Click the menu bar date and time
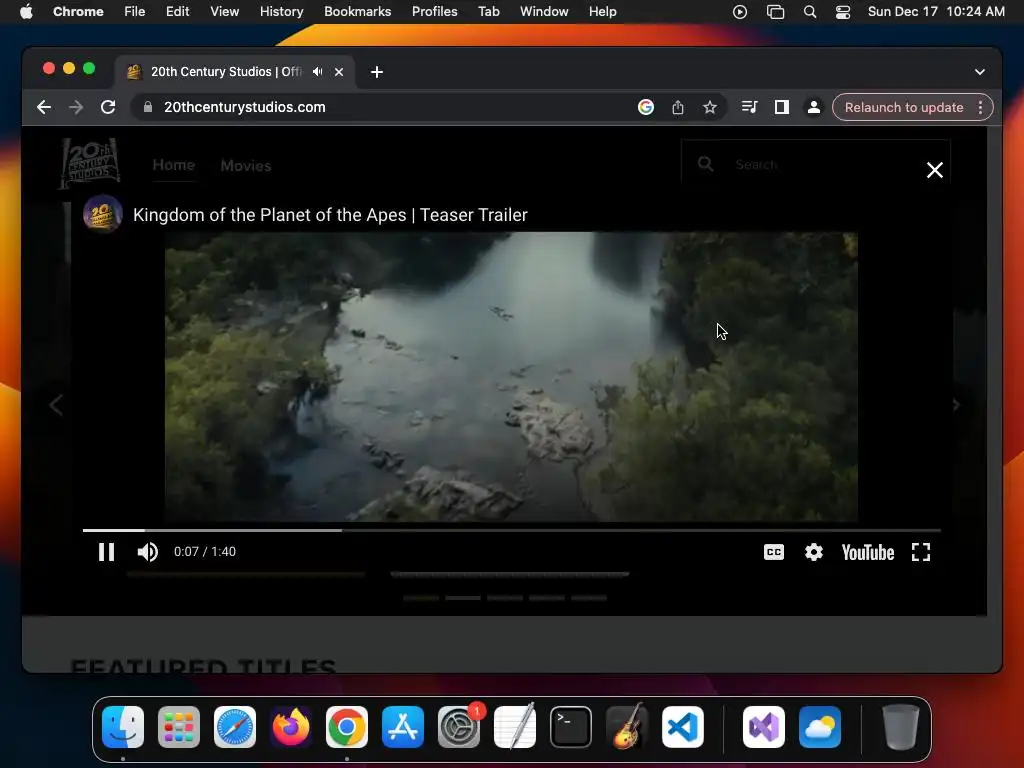Viewport: 1024px width, 768px height. [x=936, y=12]
